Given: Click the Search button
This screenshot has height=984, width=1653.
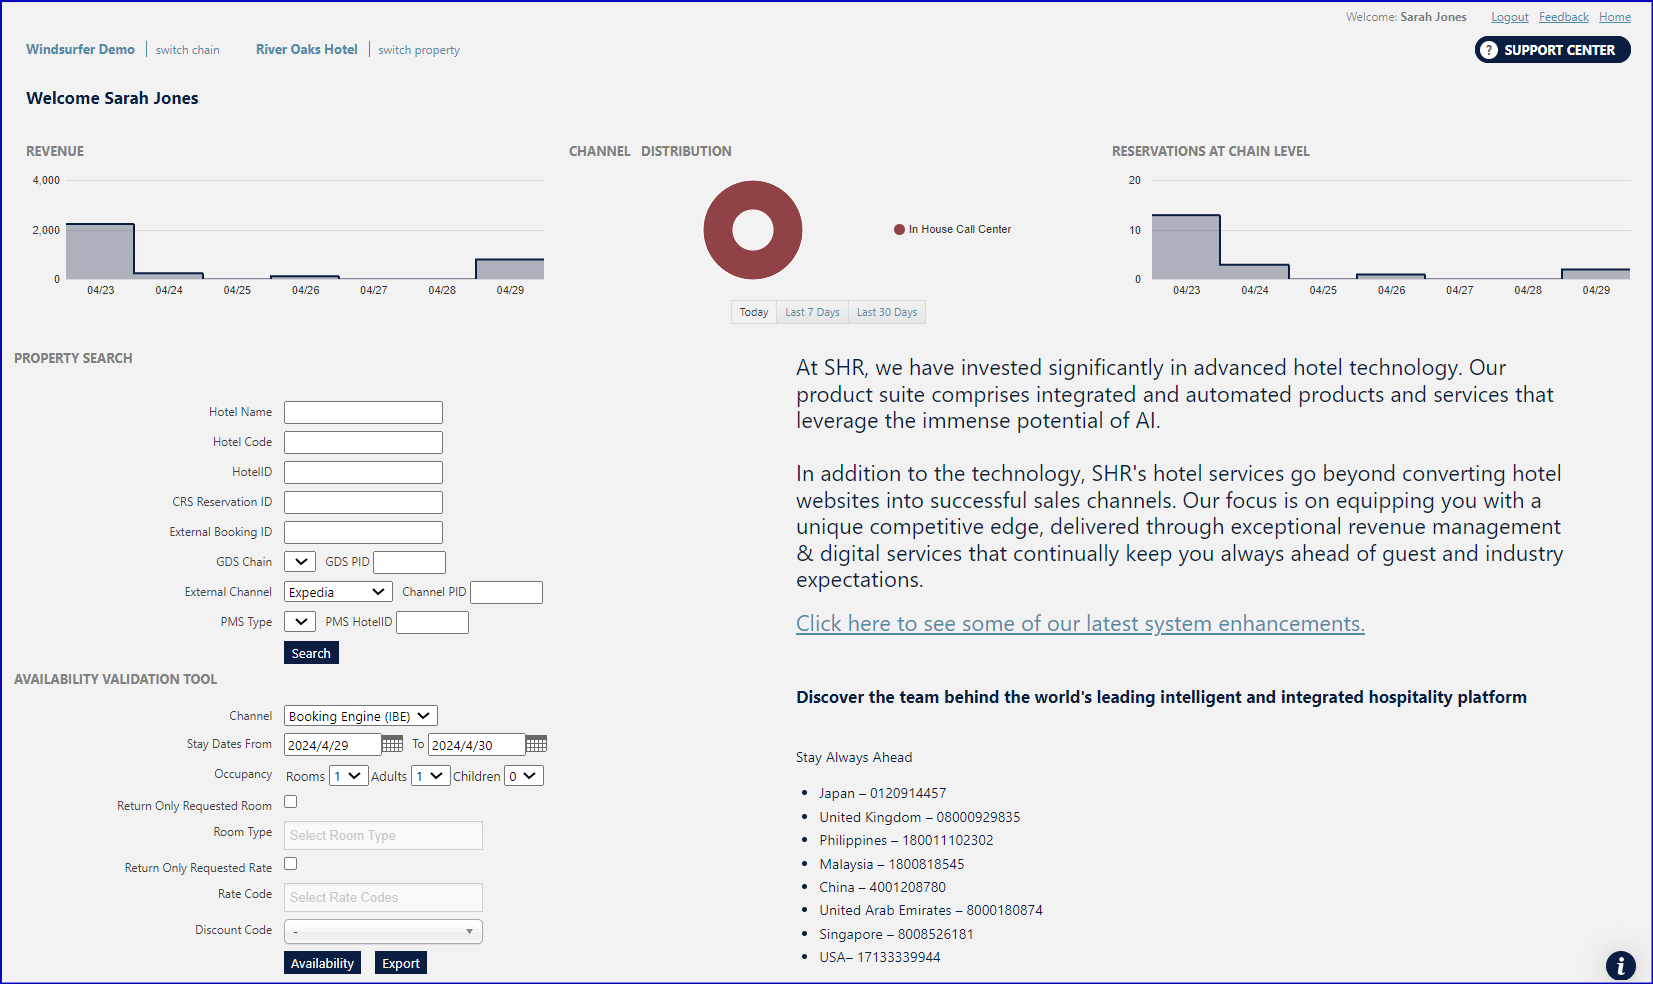Looking at the screenshot, I should pos(311,653).
